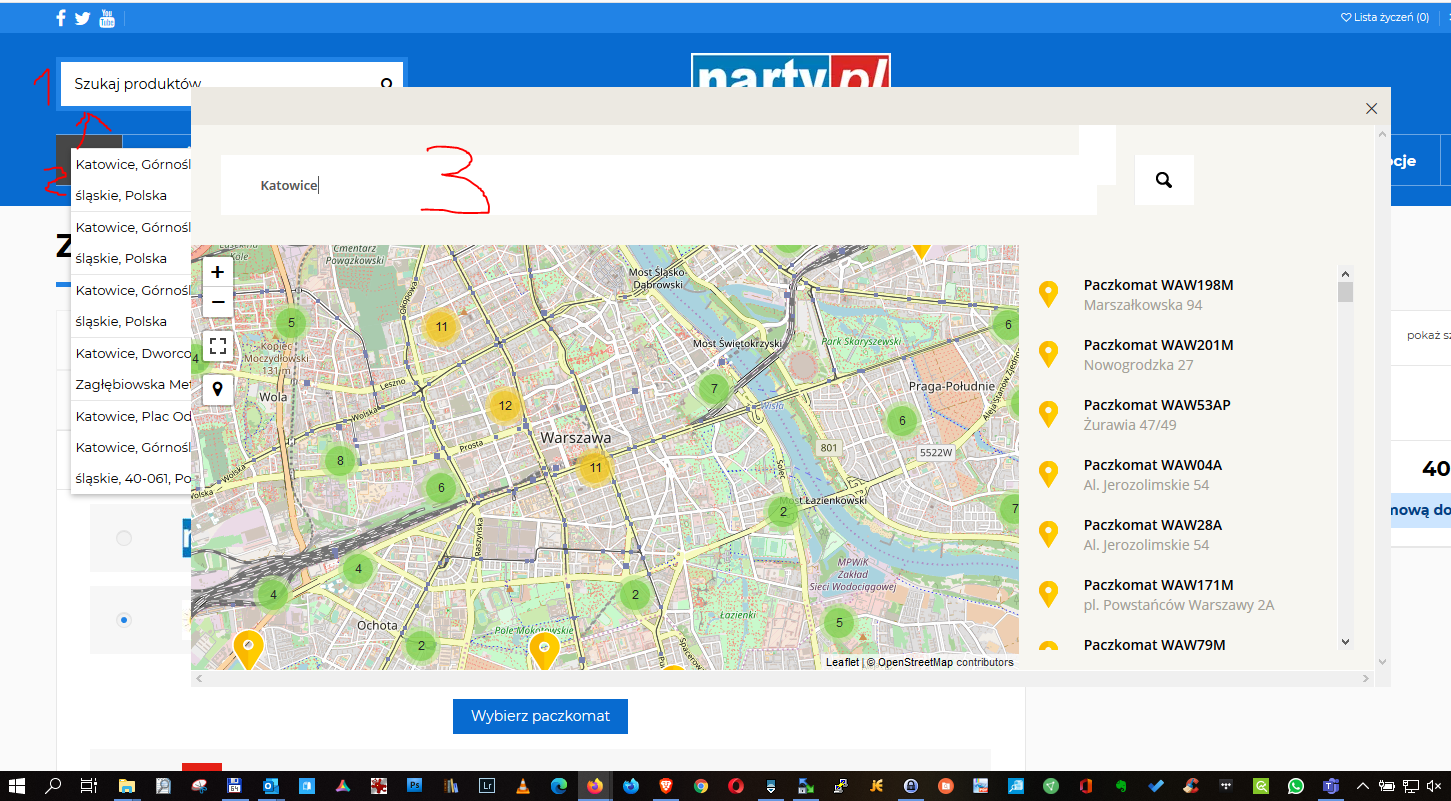Open Google Chrome from the taskbar
The width and height of the screenshot is (1451, 801).
tap(699, 786)
